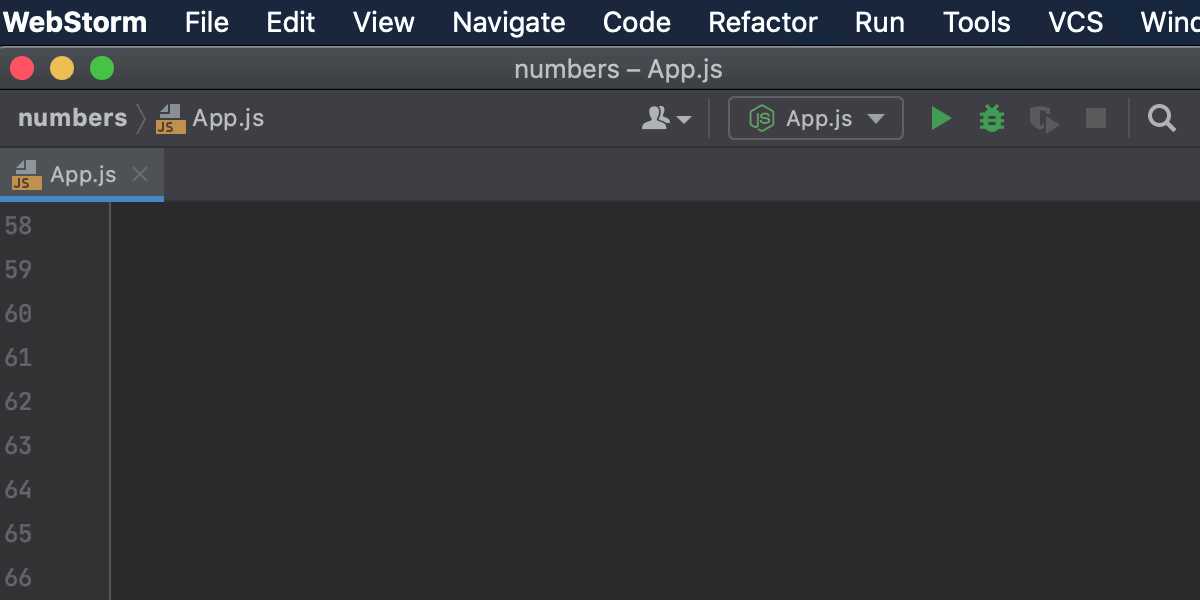Click App.js in the breadcrumb bar
The width and height of the screenshot is (1200, 600).
(x=229, y=118)
